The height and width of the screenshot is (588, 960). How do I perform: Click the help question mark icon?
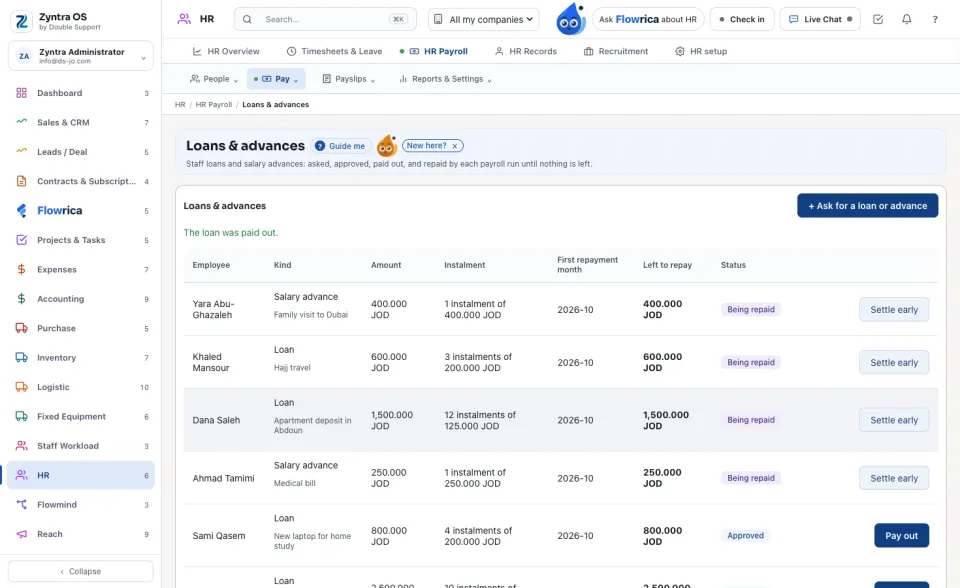pyautogui.click(x=935, y=19)
